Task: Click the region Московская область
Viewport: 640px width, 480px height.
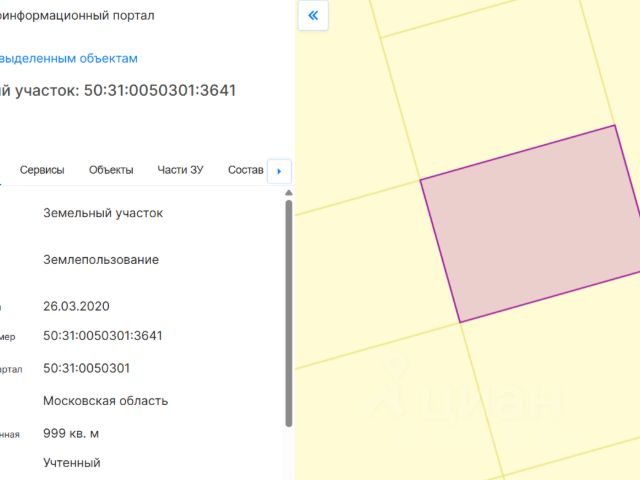Action: click(105, 401)
